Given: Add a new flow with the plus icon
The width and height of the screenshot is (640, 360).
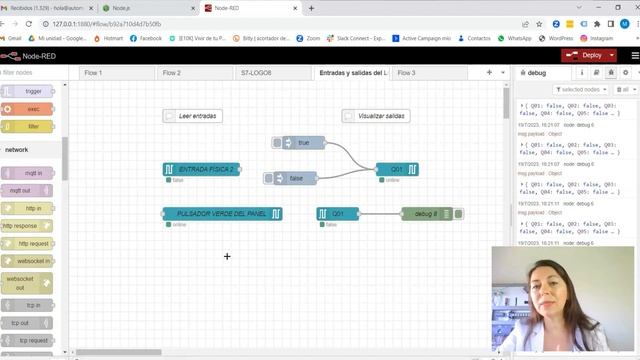Looking at the screenshot, I should coord(489,73).
